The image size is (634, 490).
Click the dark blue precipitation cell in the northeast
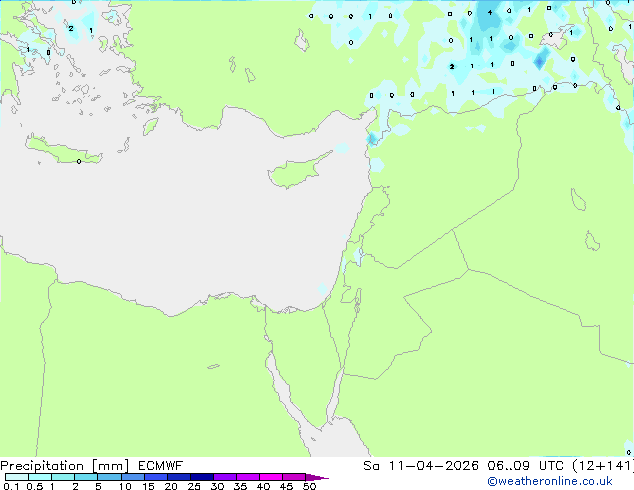(540, 61)
